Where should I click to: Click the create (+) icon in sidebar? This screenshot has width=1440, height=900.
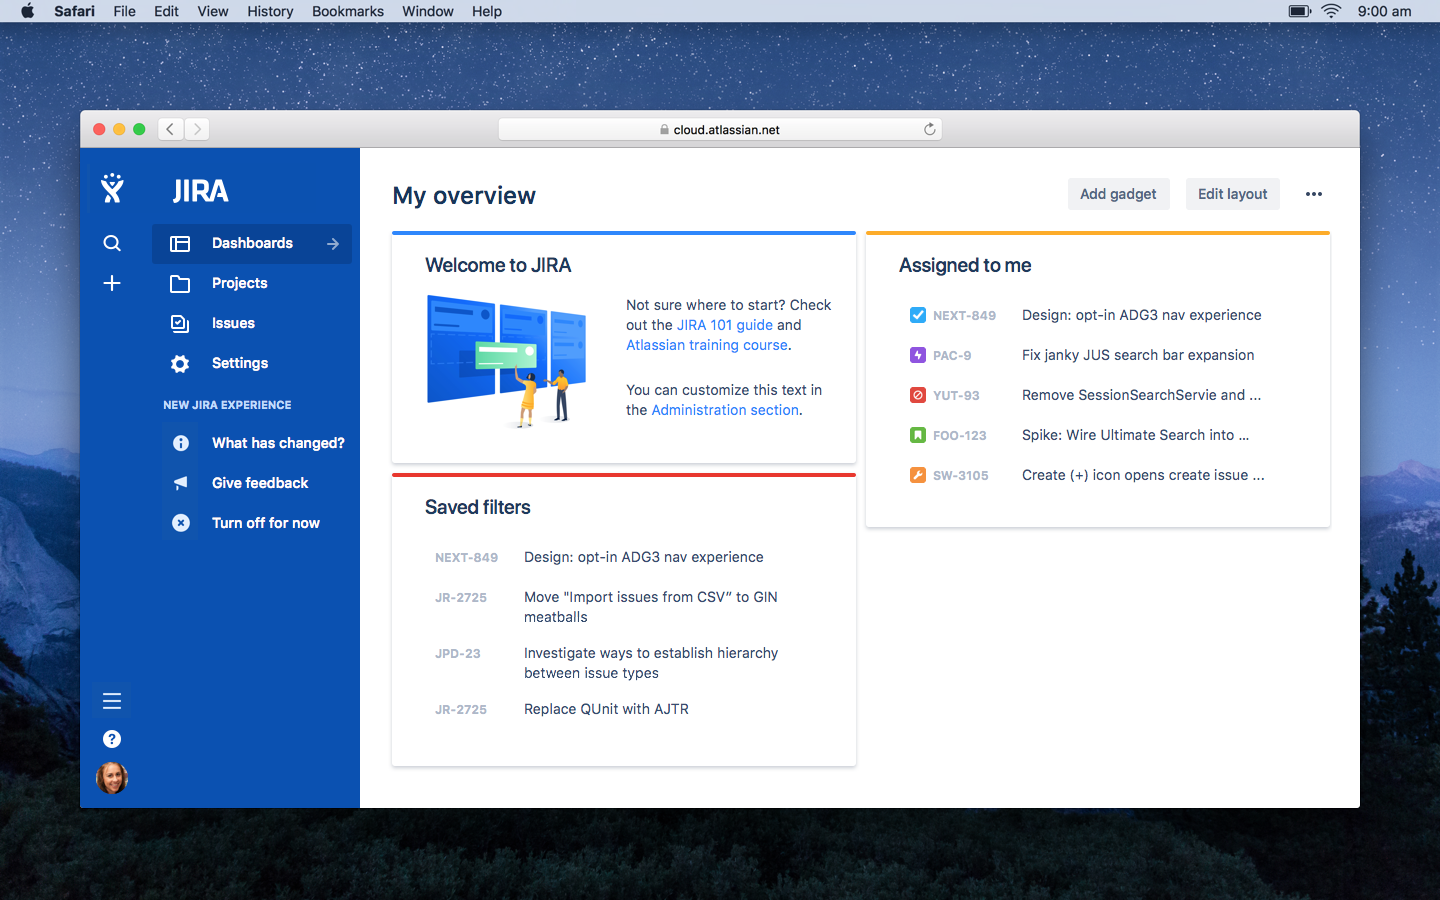tap(112, 283)
